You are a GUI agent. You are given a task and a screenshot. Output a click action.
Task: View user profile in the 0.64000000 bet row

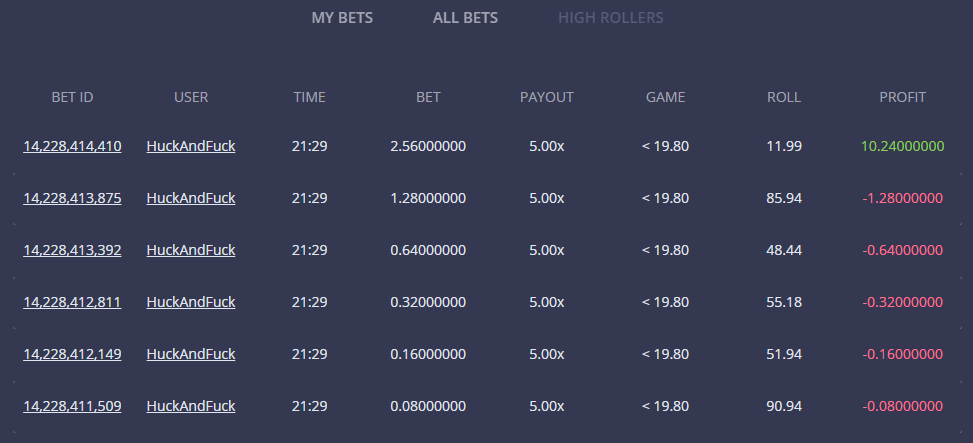point(191,250)
